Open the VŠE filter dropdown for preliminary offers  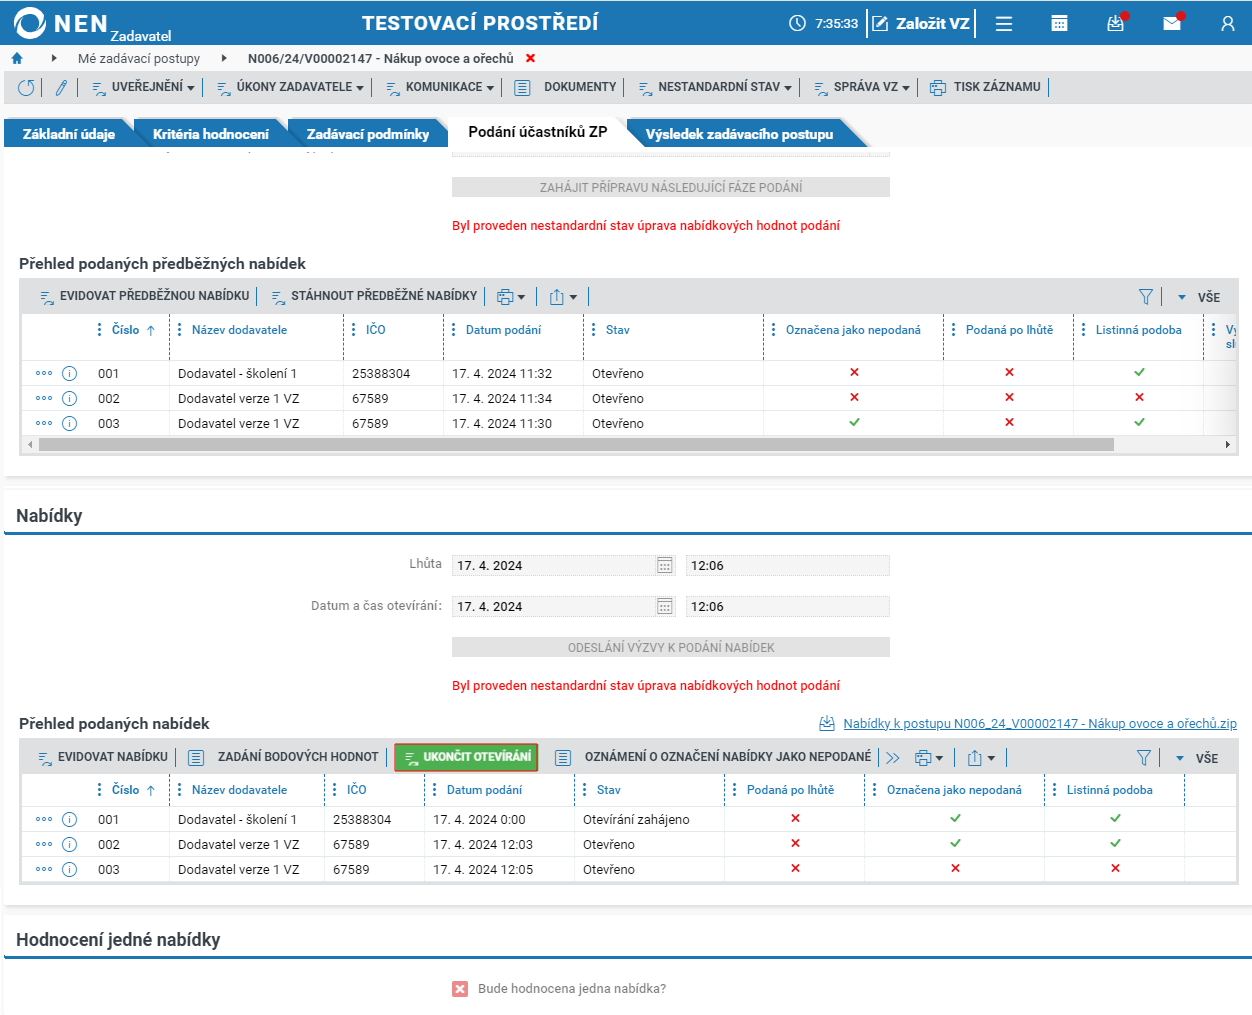[x=1198, y=297]
